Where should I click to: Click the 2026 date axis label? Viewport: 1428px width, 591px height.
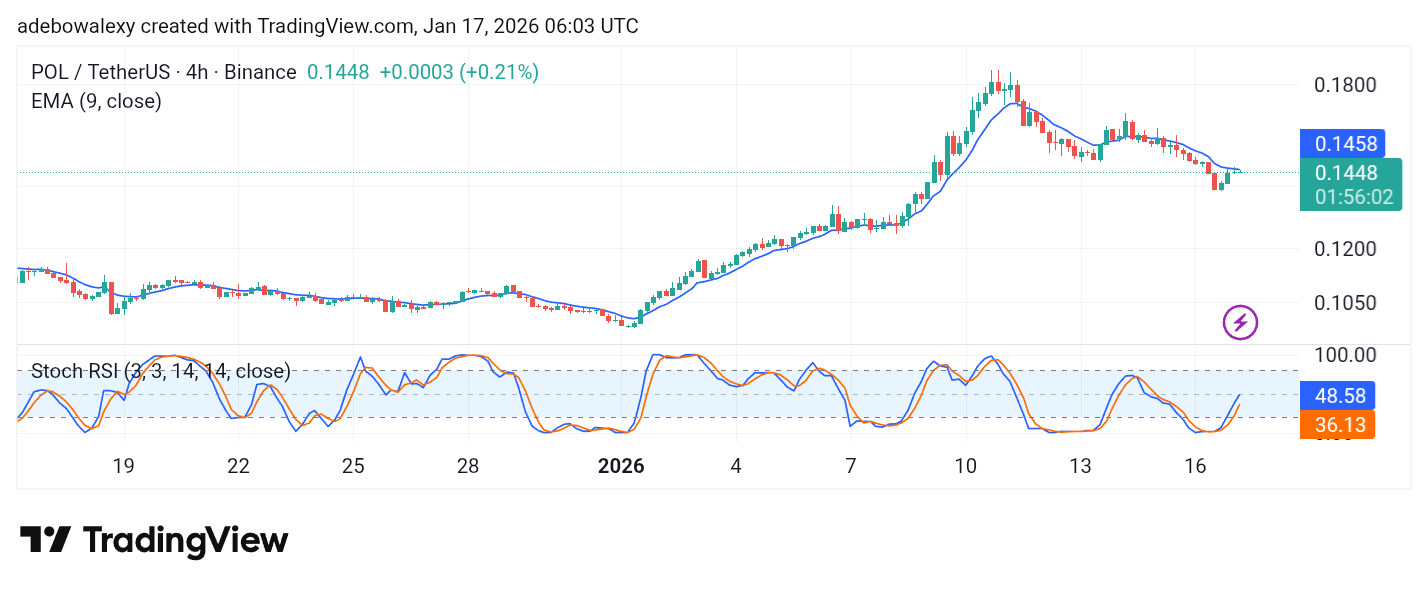click(x=621, y=466)
